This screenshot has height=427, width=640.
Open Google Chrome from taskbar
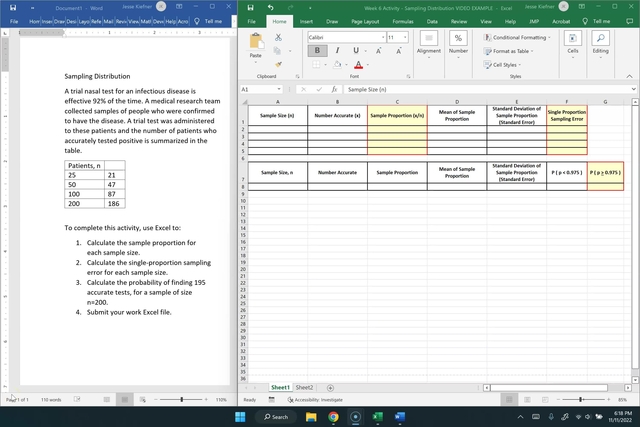point(333,417)
